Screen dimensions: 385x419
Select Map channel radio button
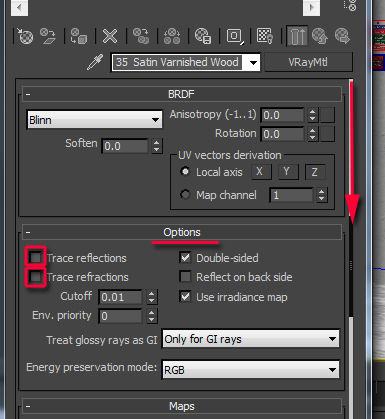[185, 194]
